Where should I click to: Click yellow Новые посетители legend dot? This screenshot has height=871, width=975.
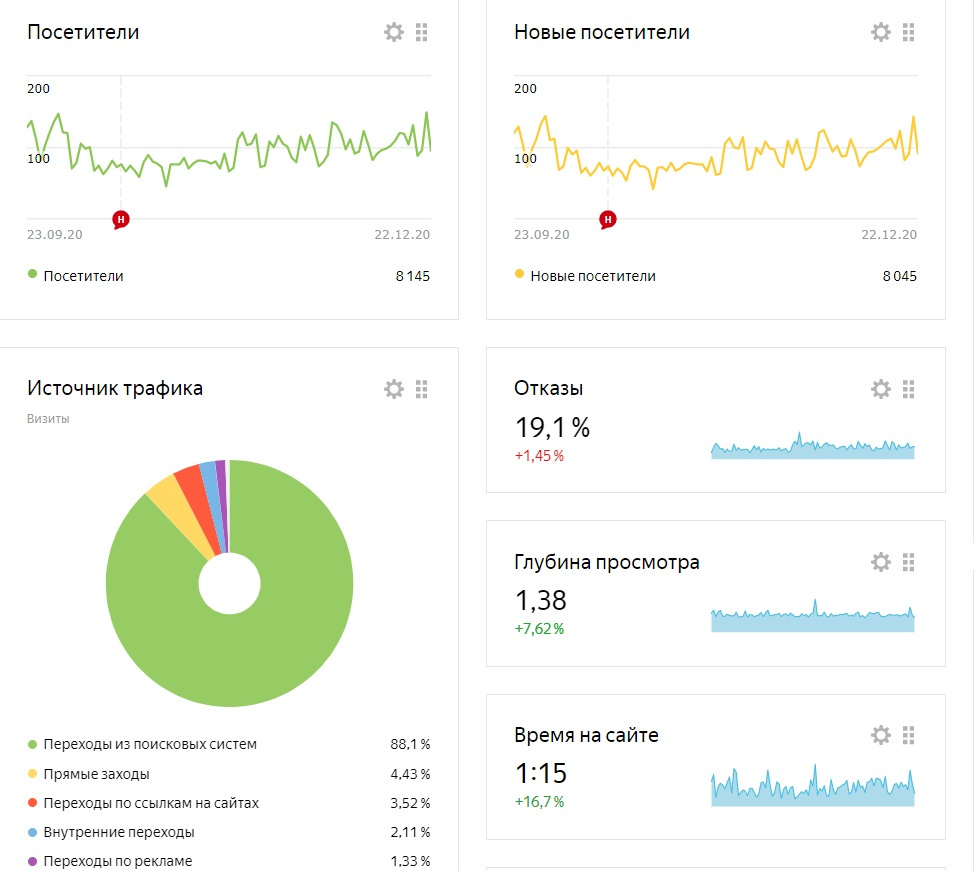(519, 274)
